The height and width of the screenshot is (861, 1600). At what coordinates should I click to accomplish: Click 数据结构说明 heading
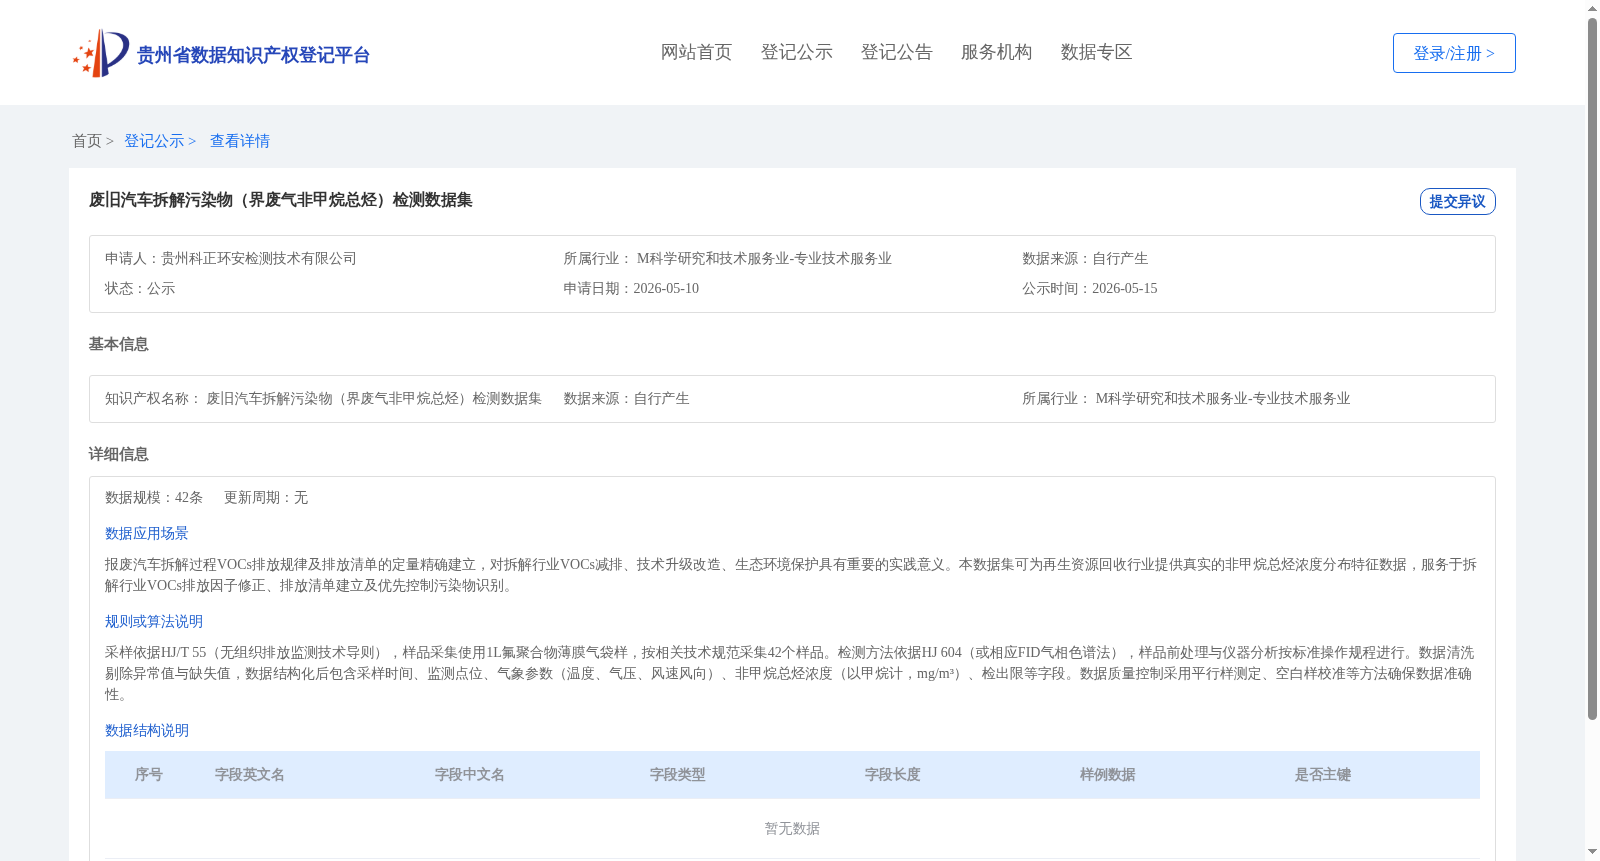(x=147, y=731)
